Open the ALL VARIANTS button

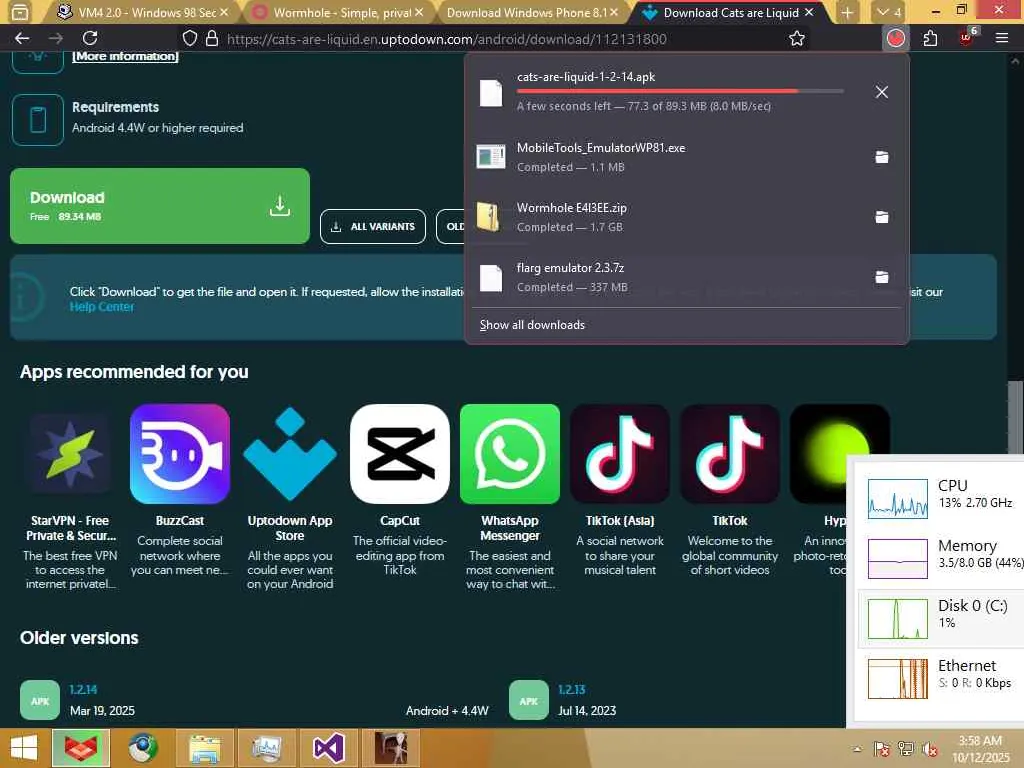tap(373, 227)
